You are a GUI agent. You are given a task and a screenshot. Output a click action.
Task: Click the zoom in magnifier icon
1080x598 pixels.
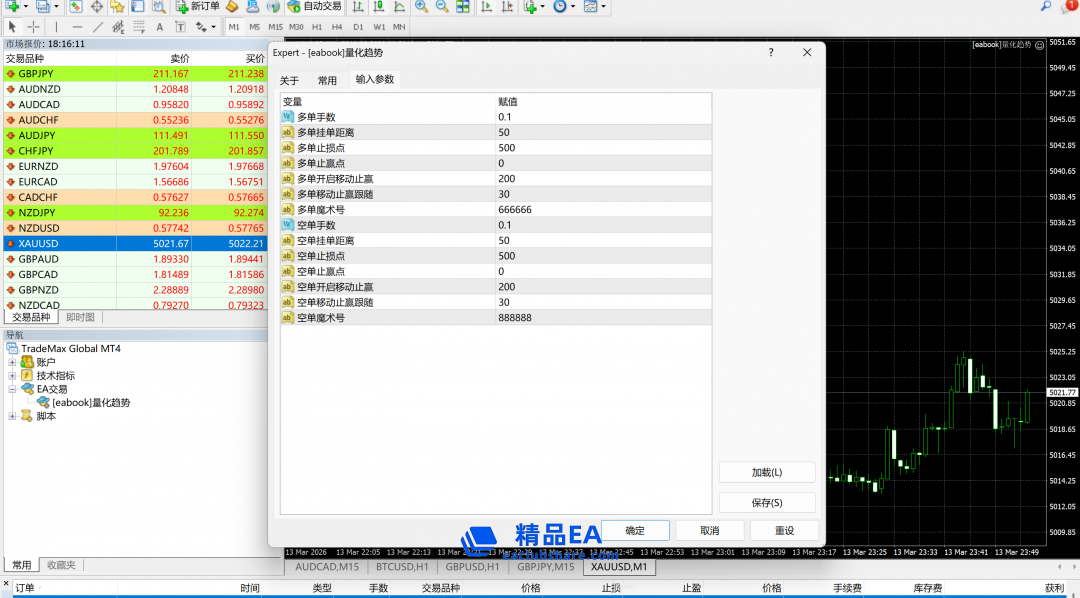(x=422, y=6)
